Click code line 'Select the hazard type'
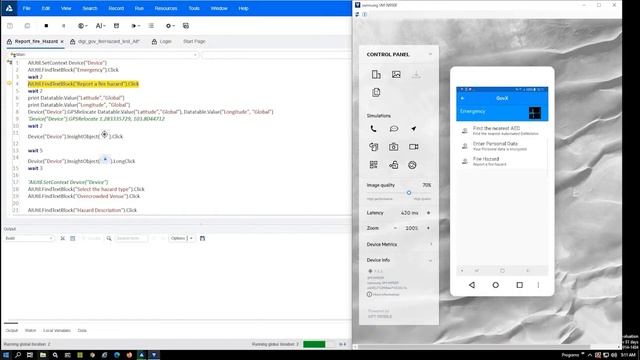Viewport: 640px width, 360px height. click(86, 189)
